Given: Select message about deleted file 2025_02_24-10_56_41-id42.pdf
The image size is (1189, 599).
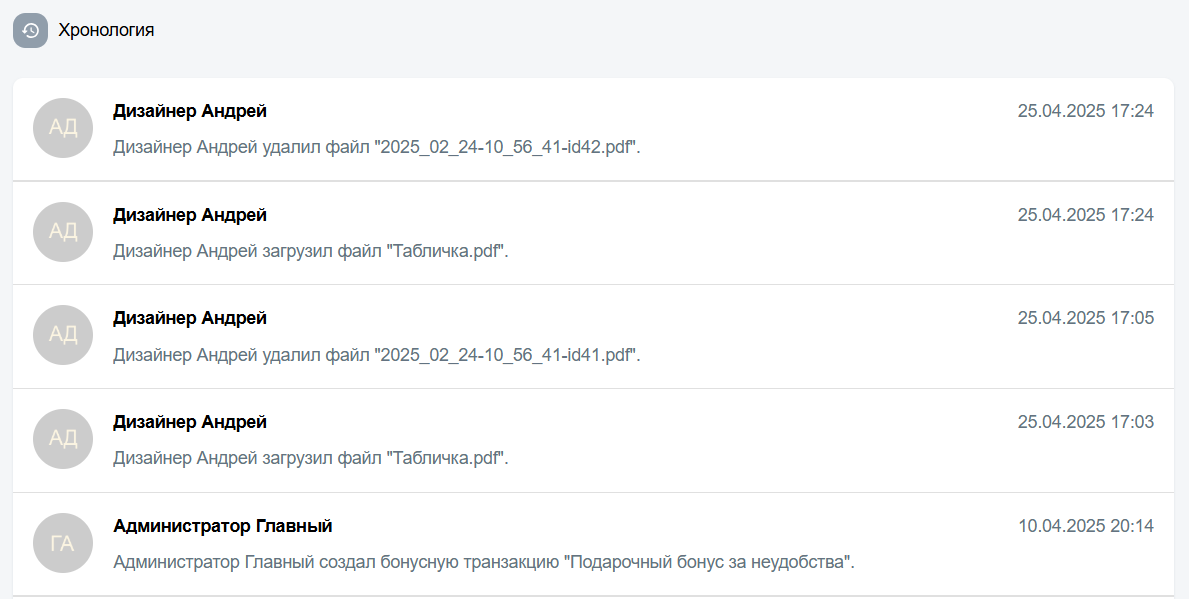Looking at the screenshot, I should 377,147.
